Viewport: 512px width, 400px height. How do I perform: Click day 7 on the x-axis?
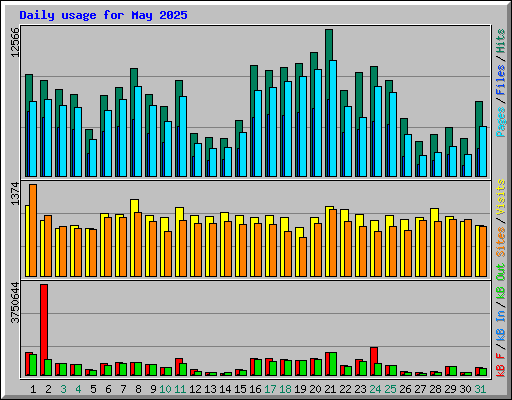(123, 389)
